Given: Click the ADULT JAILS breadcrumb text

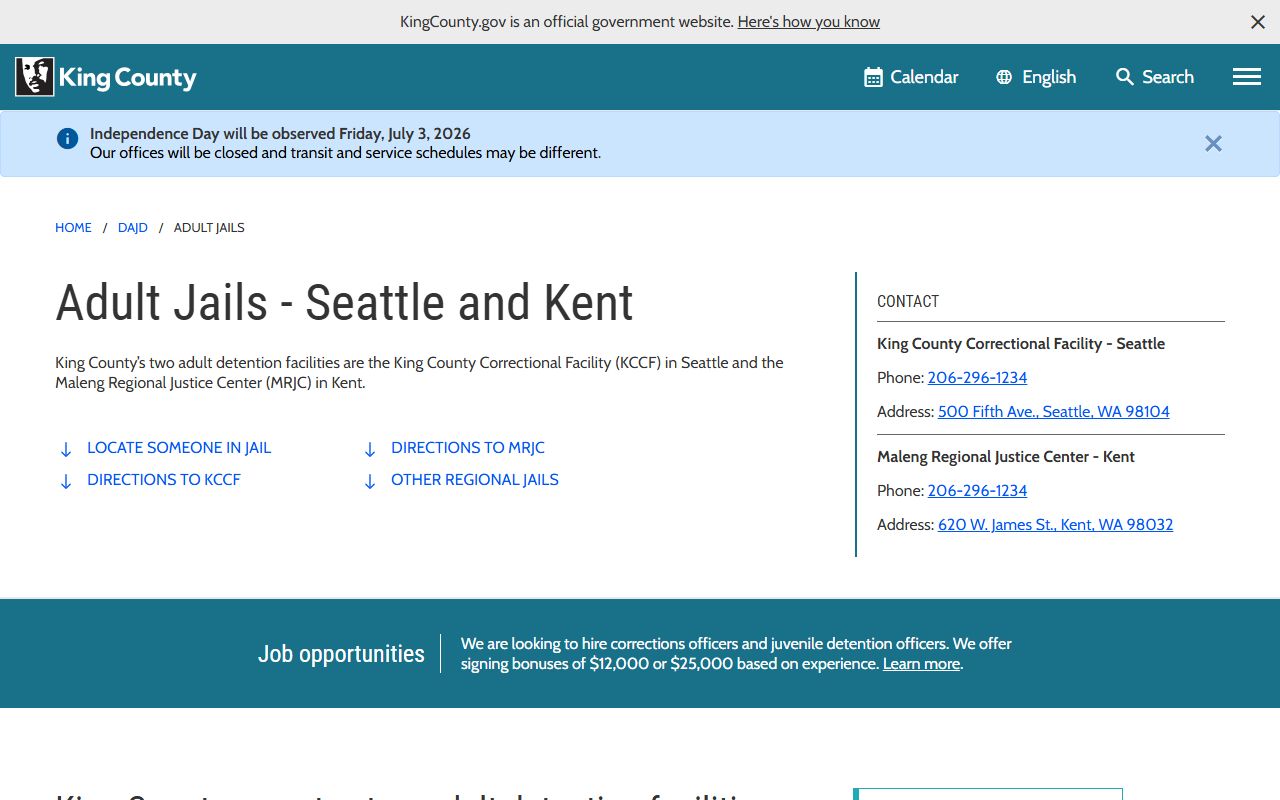Looking at the screenshot, I should pyautogui.click(x=209, y=228).
